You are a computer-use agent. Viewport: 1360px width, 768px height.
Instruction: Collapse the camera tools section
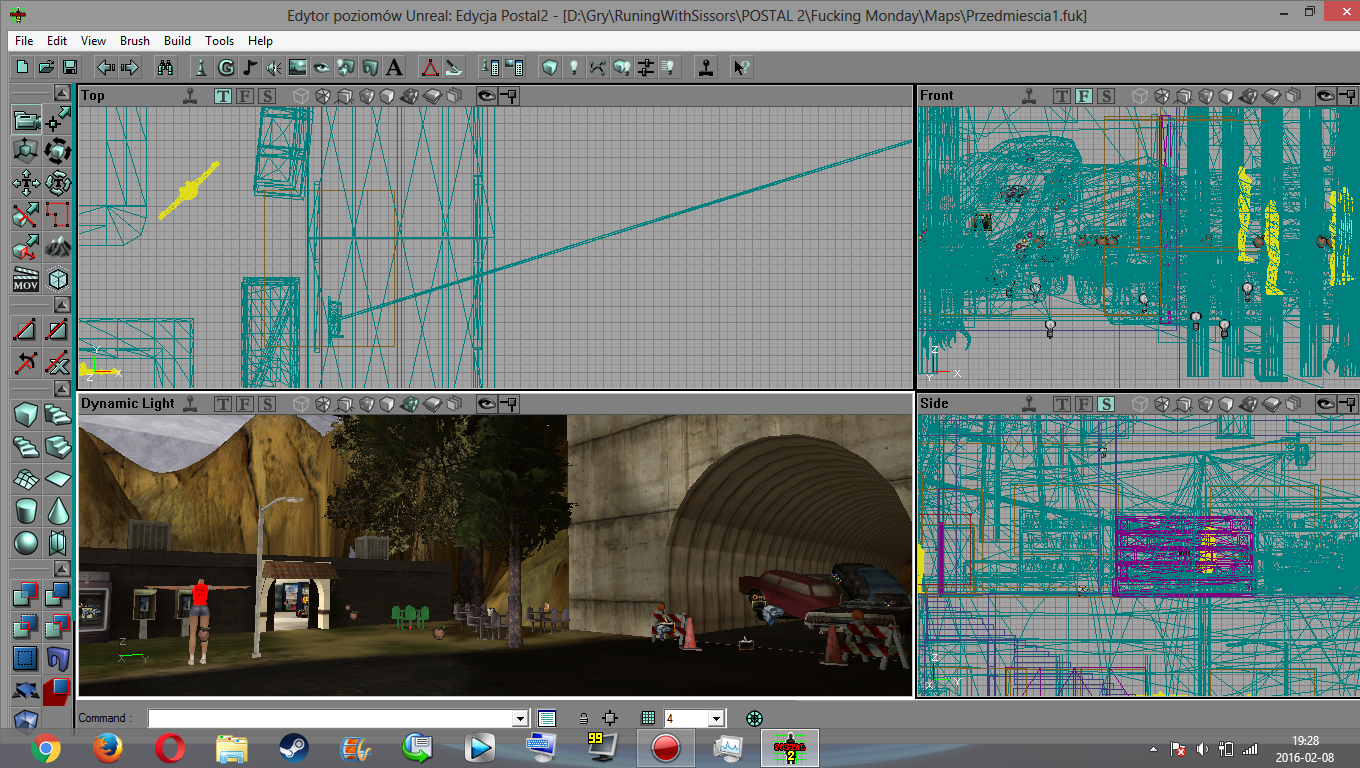tap(62, 93)
